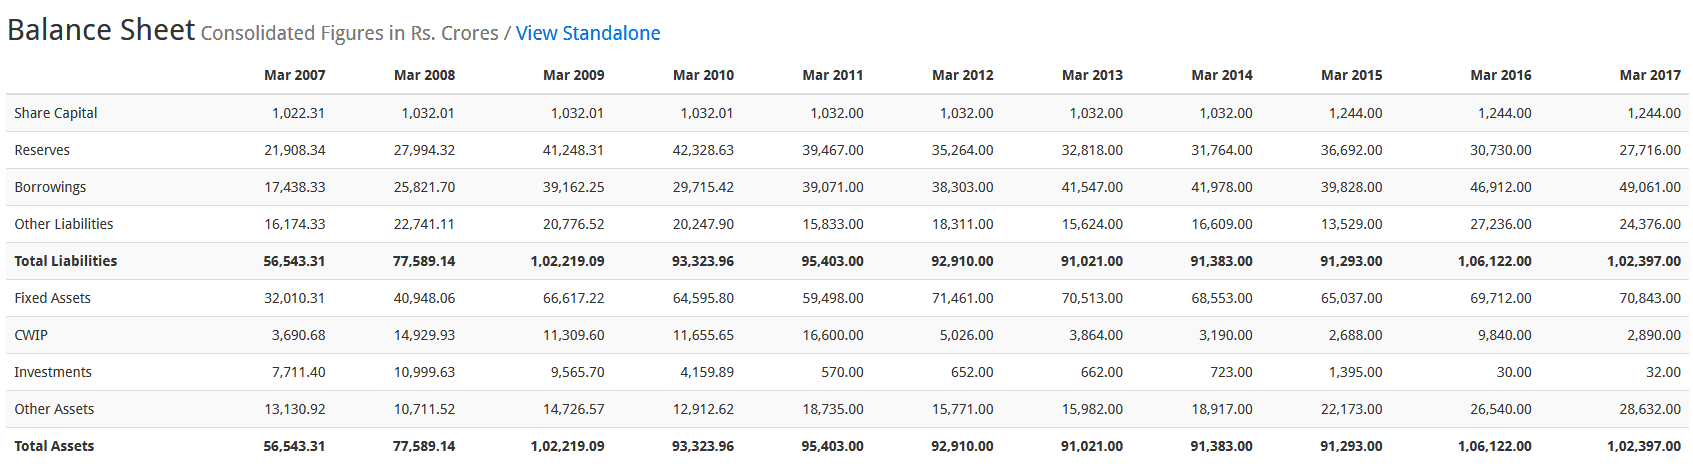Select the Mar 2017 column header
This screenshot has height=466, width=1693.
1650,75
